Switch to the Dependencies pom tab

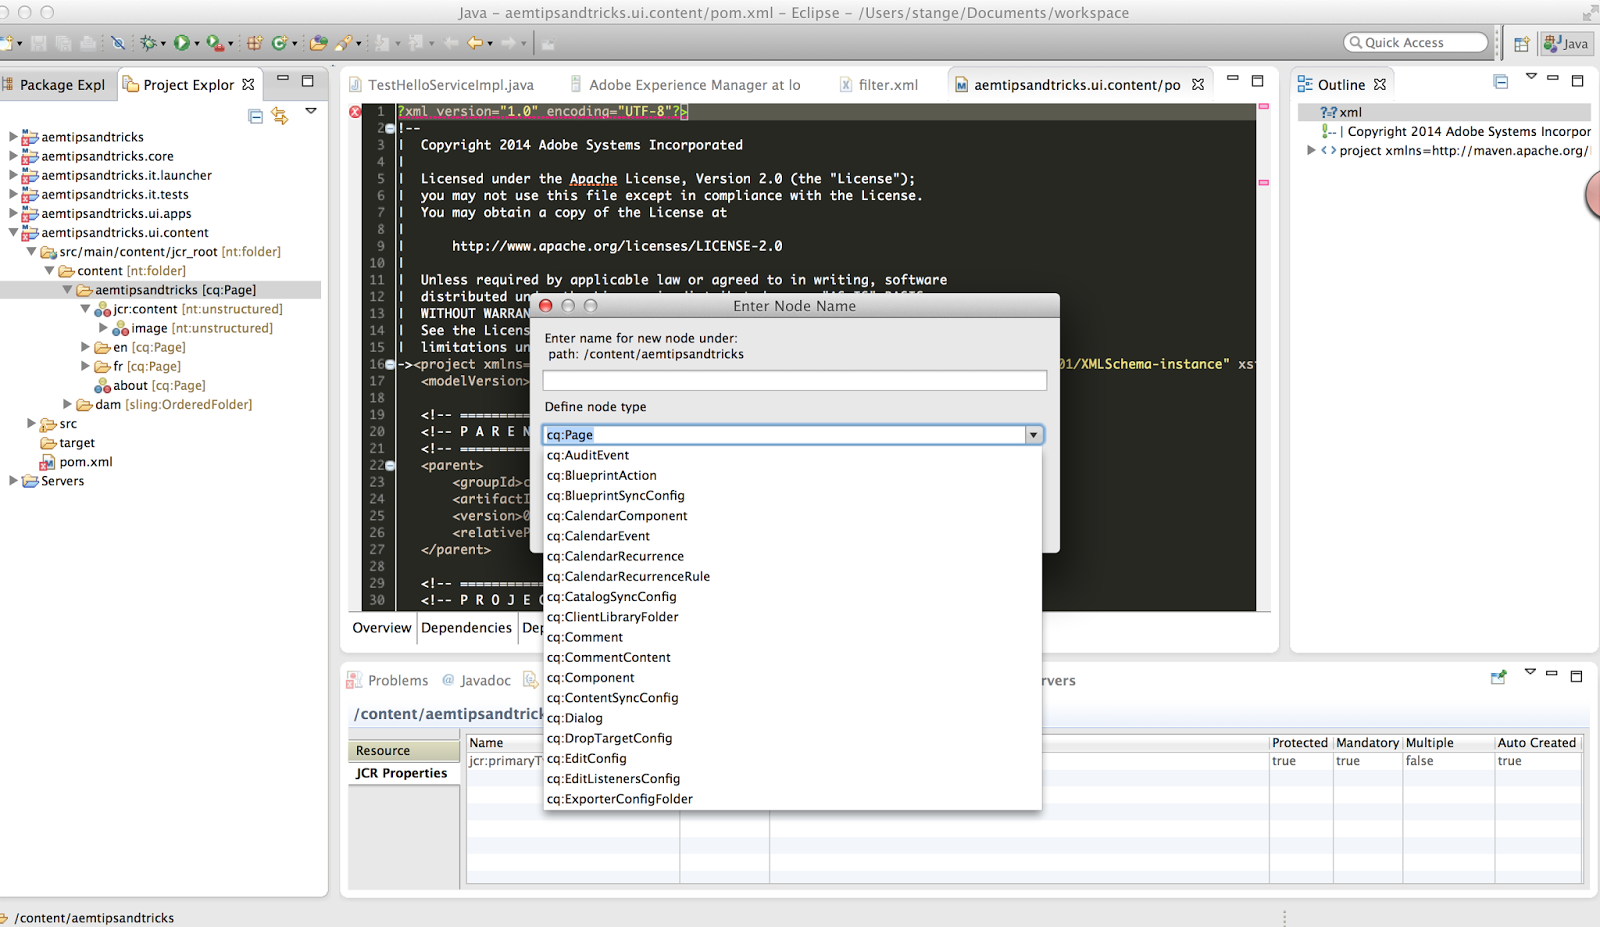[x=466, y=627]
